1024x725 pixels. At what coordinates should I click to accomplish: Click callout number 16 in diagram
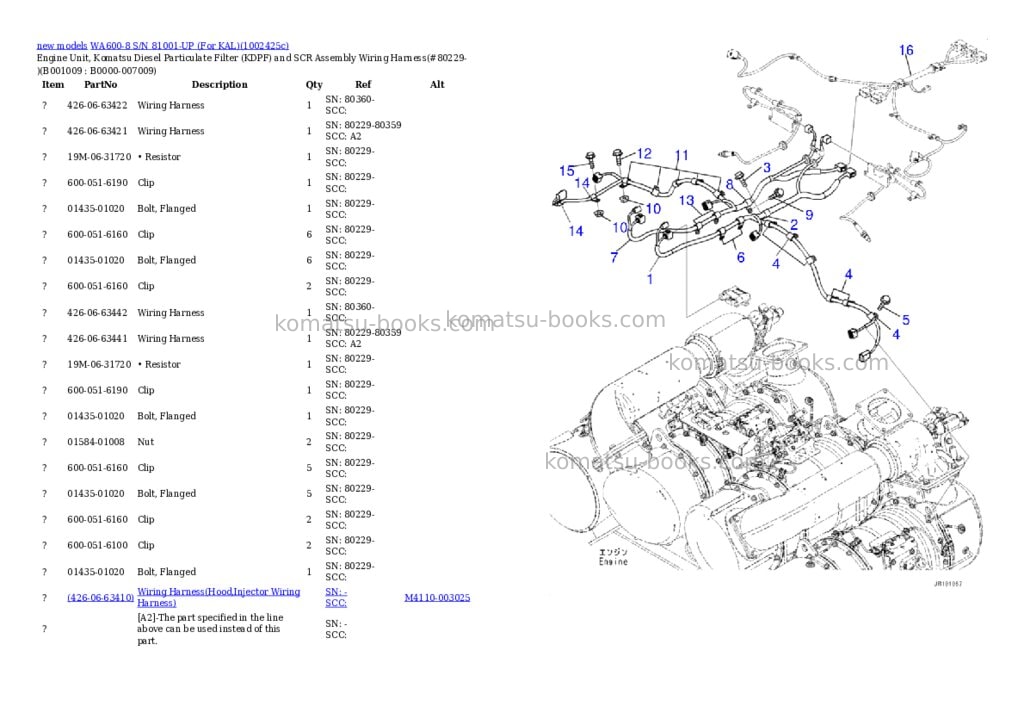click(x=906, y=50)
